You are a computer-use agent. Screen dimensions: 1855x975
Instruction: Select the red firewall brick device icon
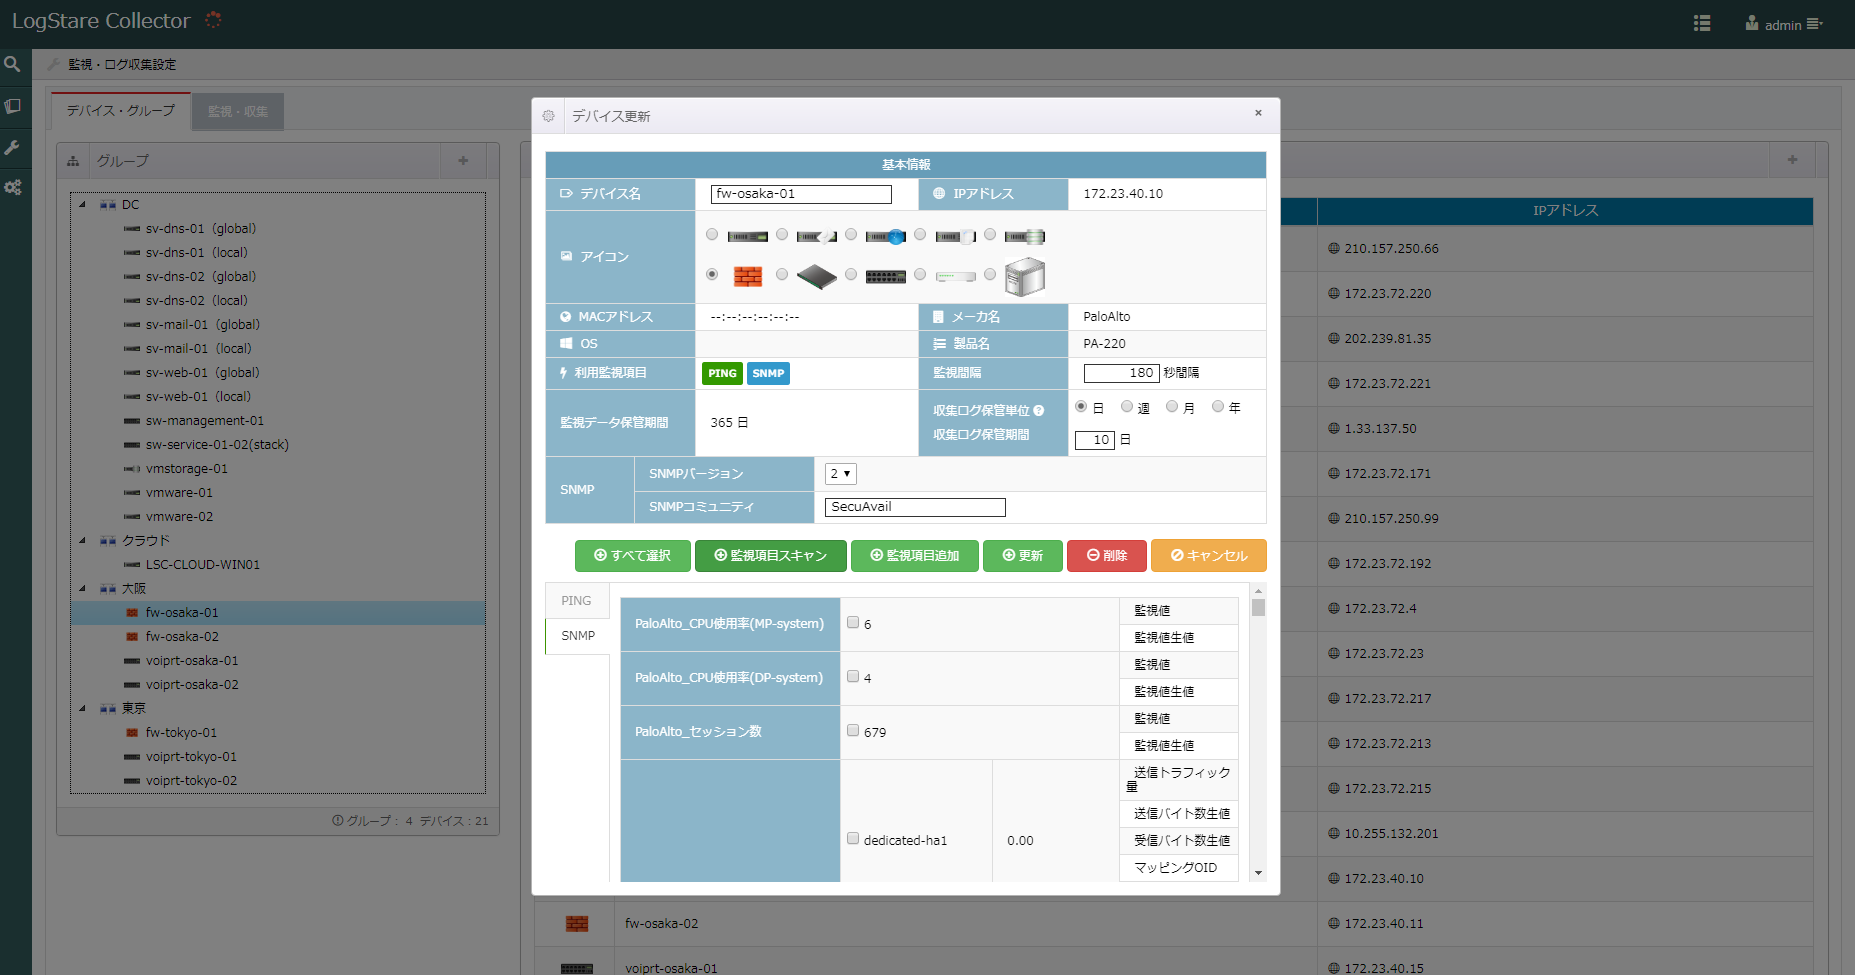[747, 276]
